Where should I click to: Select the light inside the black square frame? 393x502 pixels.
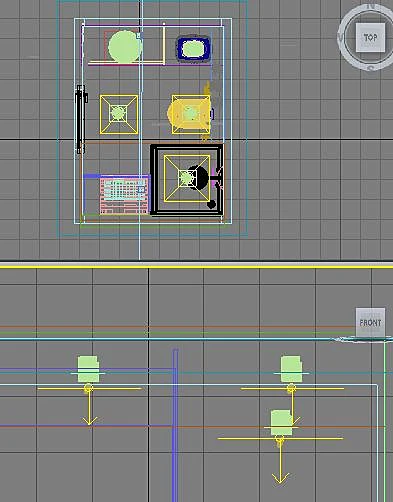[187, 178]
